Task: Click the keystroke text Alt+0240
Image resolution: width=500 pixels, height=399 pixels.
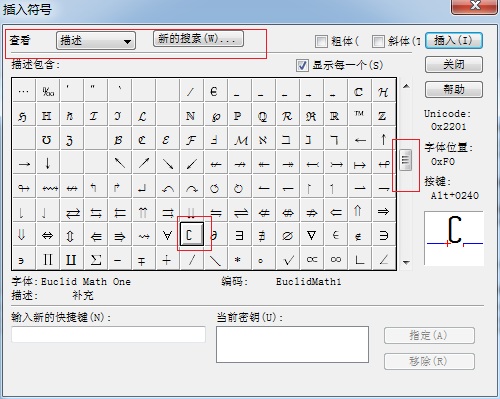Action: [455, 195]
